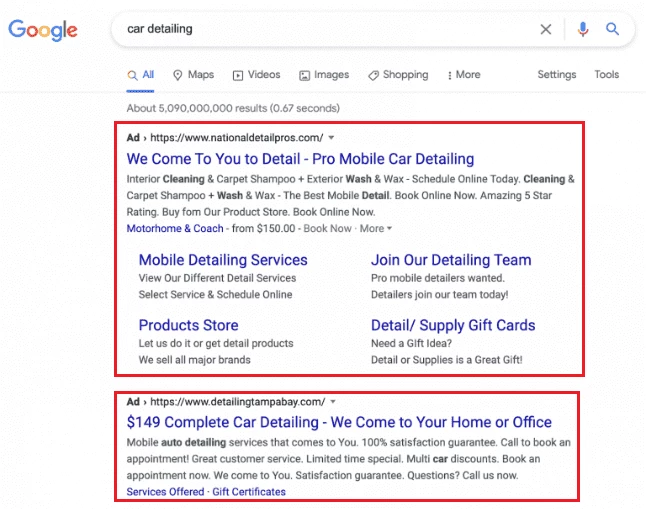
Task: Click 'Detailers join our team today!' text
Action: pyautogui.click(x=440, y=295)
